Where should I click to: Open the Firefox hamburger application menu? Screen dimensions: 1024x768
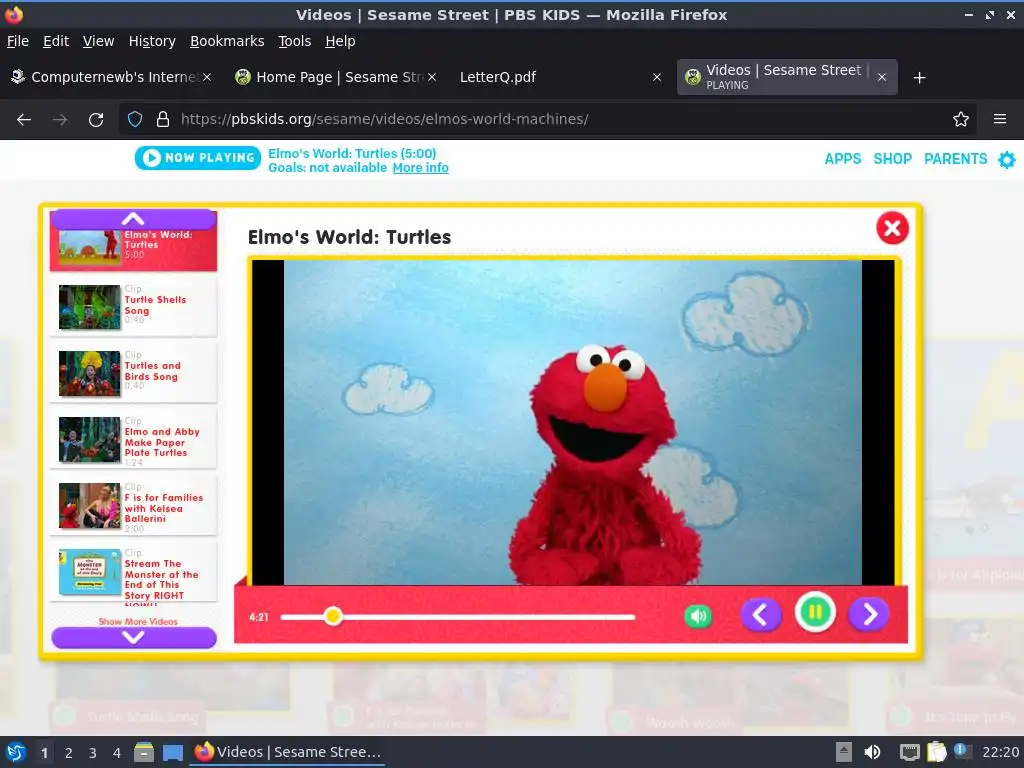click(x=999, y=120)
